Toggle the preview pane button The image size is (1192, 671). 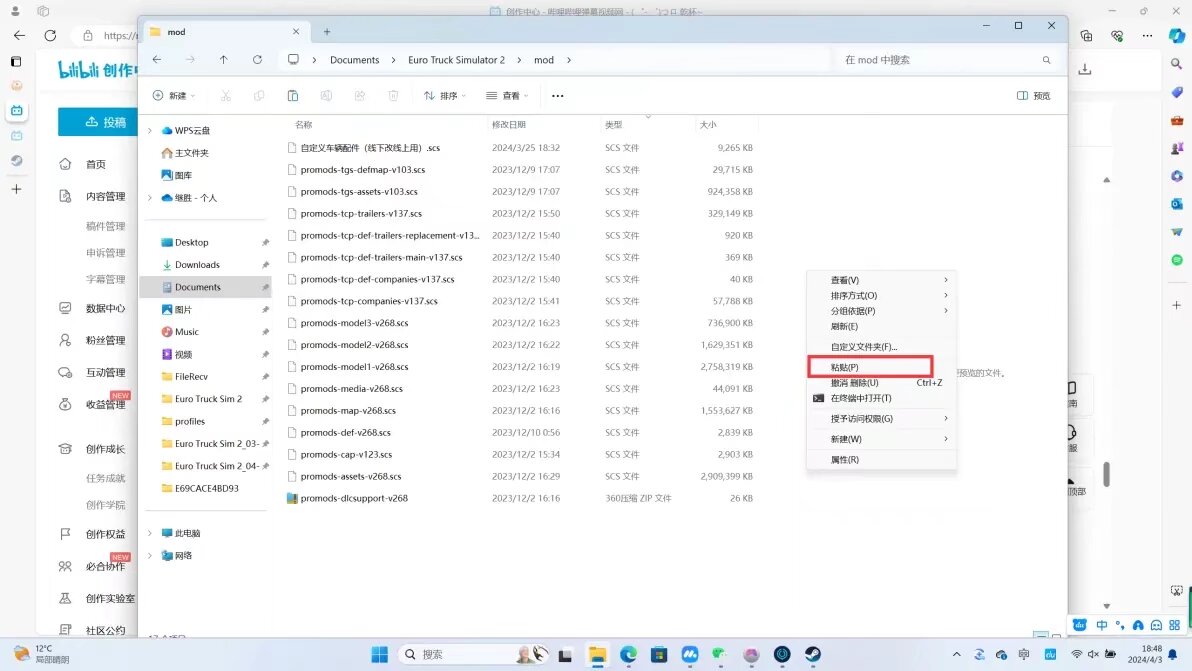pyautogui.click(x=1033, y=96)
